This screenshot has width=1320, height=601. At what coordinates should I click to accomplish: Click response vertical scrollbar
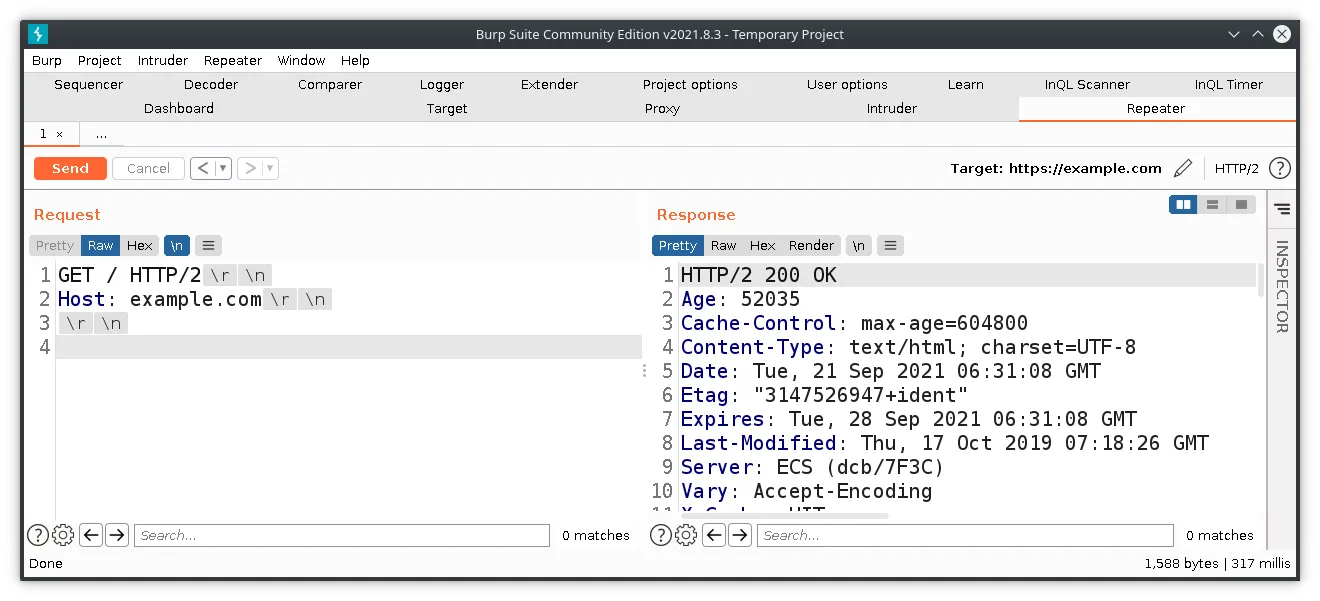1261,282
